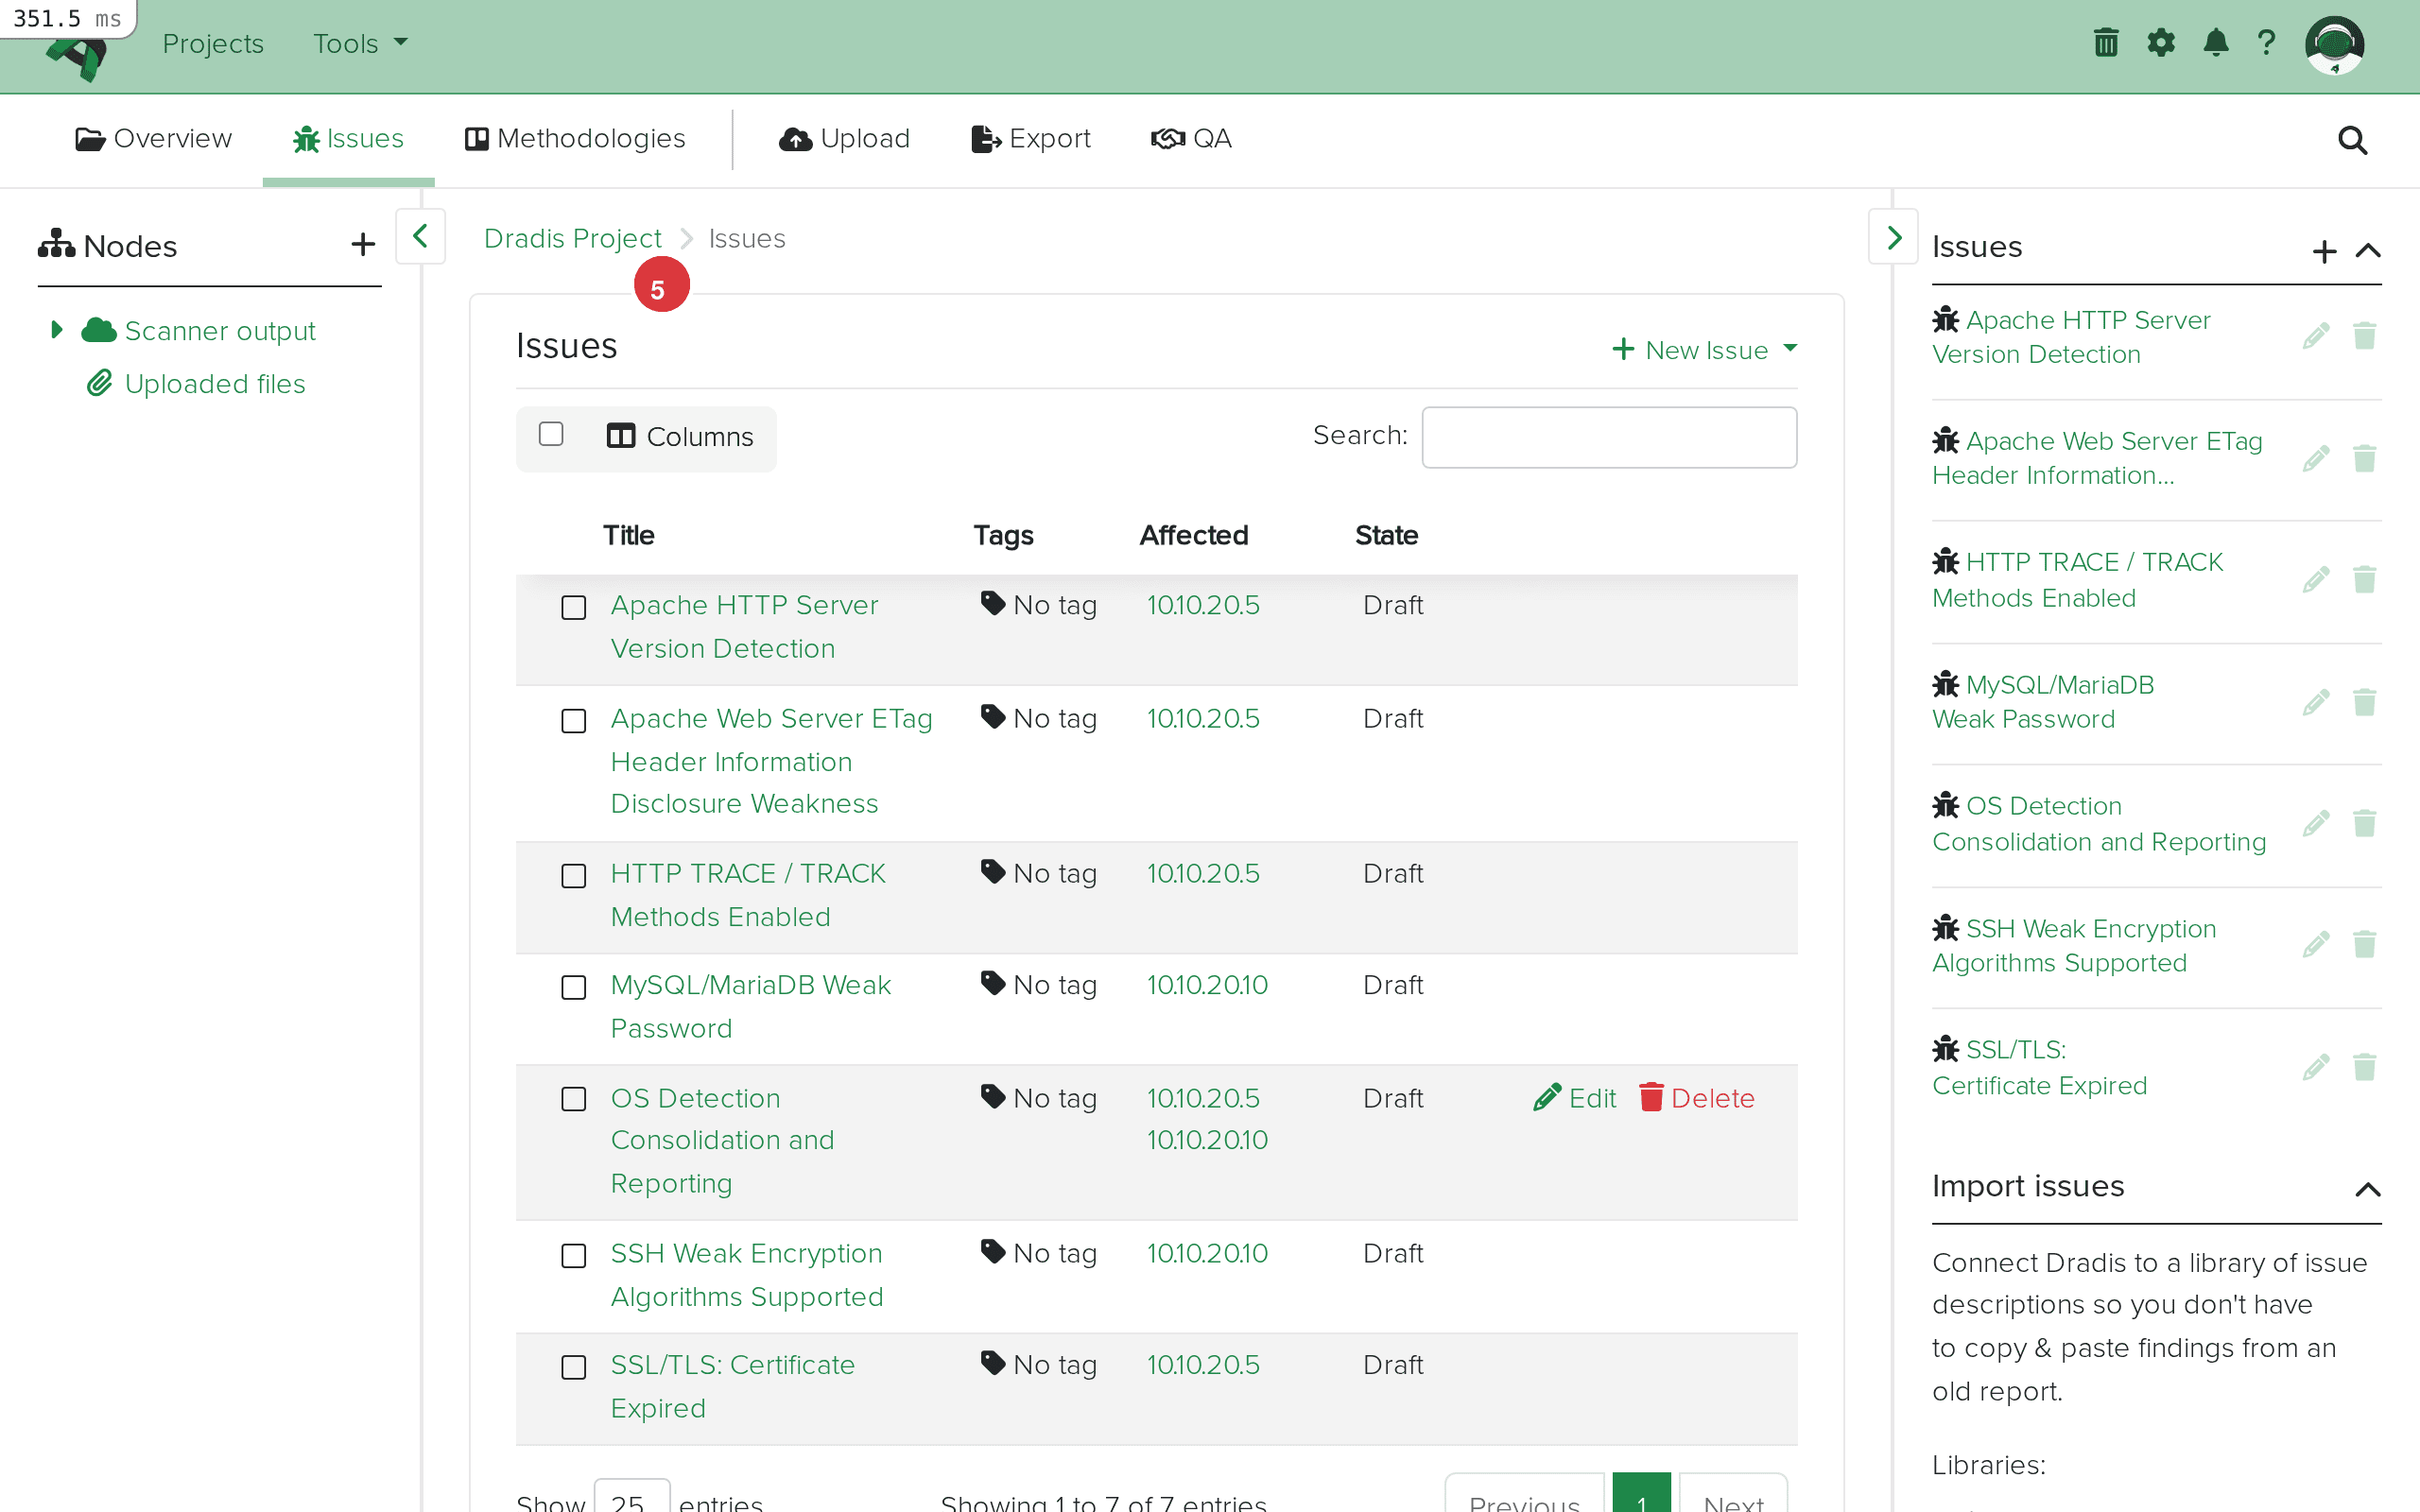This screenshot has width=2420, height=1512.
Task: Add a new node with the plus icon
Action: point(362,244)
